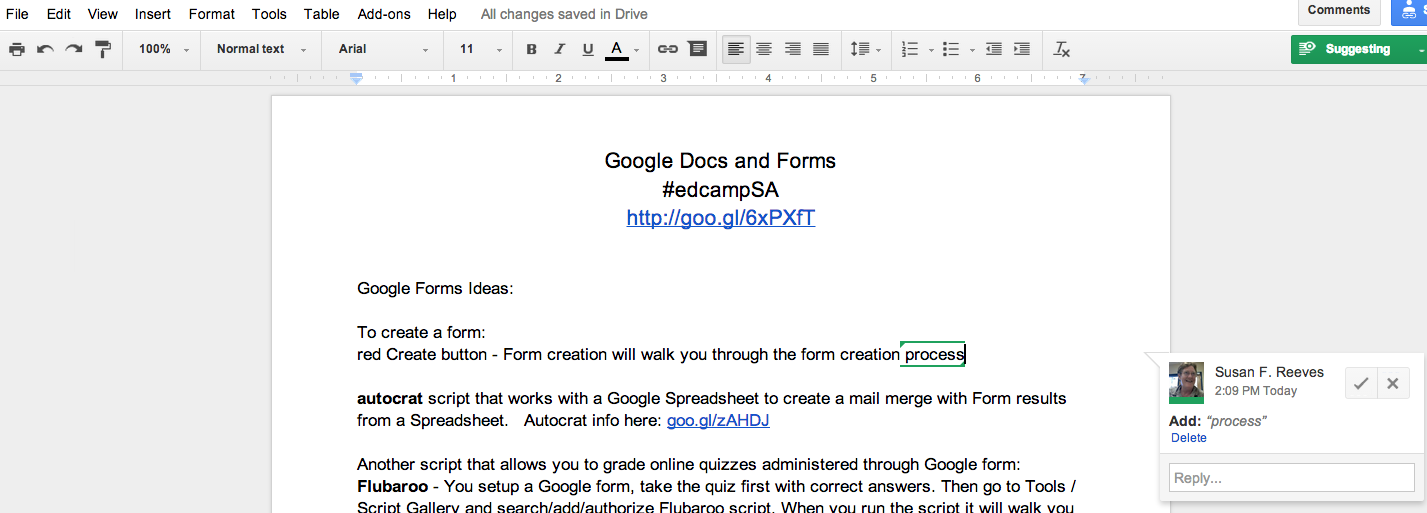Screen dimensions: 1427x513
Task: Click the right indent marker on ruler
Action: tap(1083, 79)
